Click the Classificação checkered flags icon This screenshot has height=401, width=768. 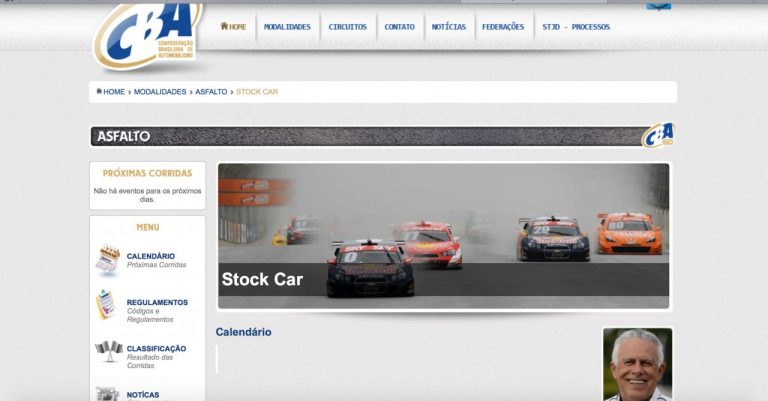108,351
